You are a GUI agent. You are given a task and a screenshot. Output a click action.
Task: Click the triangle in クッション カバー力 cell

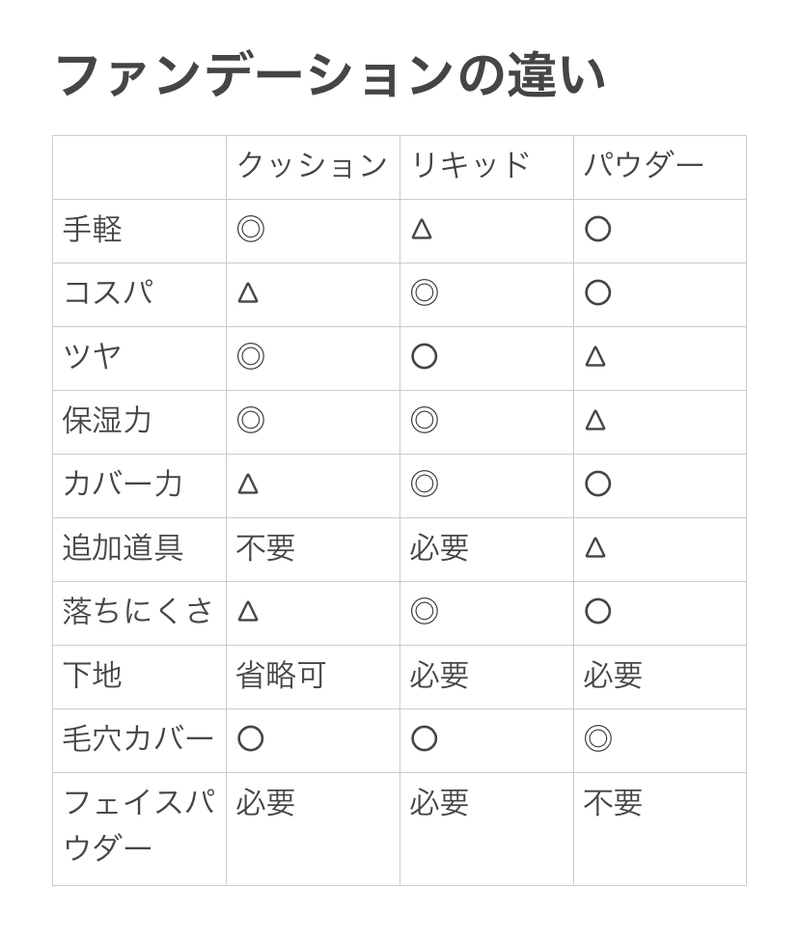(248, 484)
